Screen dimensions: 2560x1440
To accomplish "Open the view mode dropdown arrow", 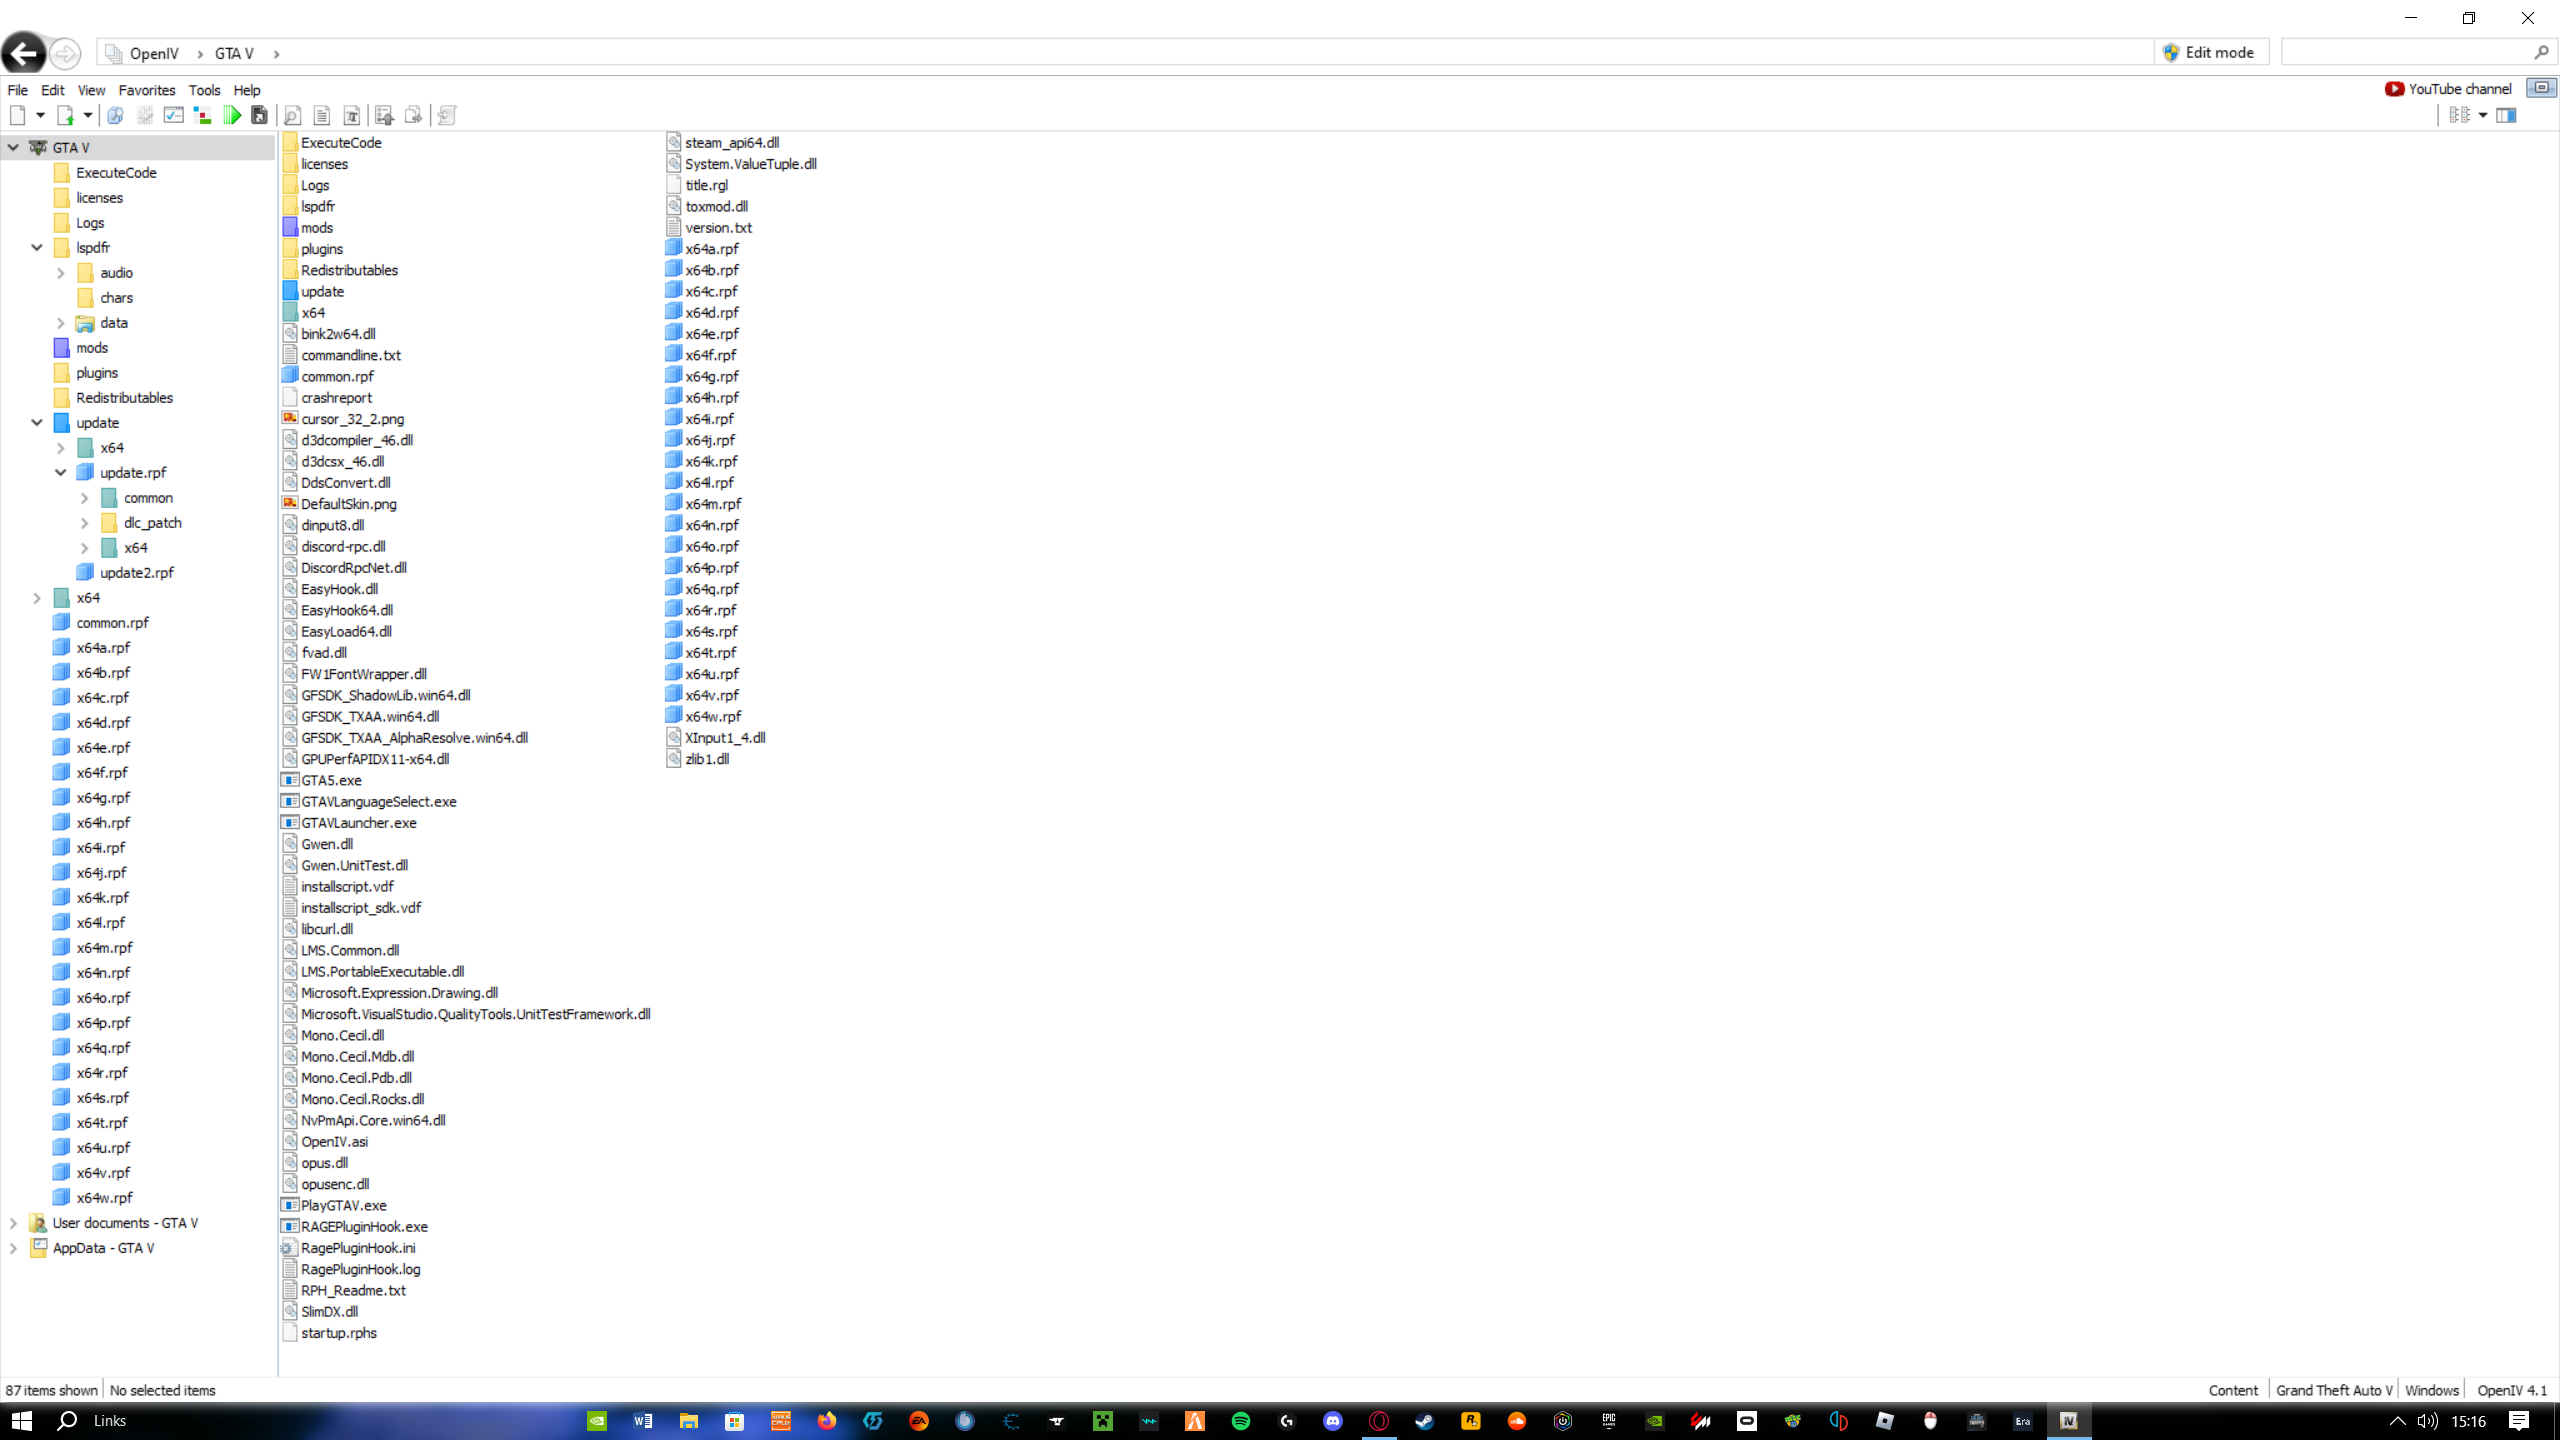I will click(2482, 115).
